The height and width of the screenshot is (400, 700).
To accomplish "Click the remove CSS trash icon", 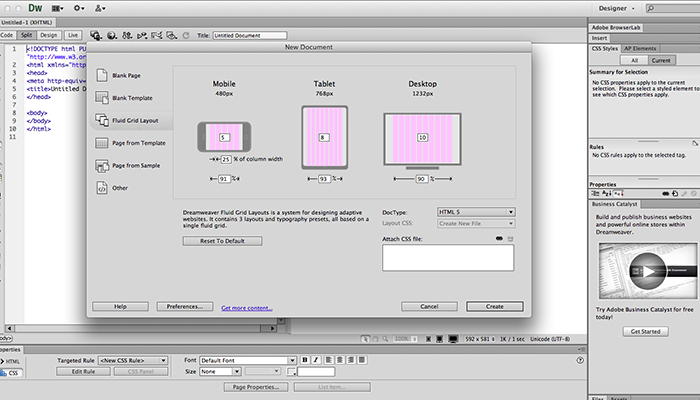I will tap(510, 239).
